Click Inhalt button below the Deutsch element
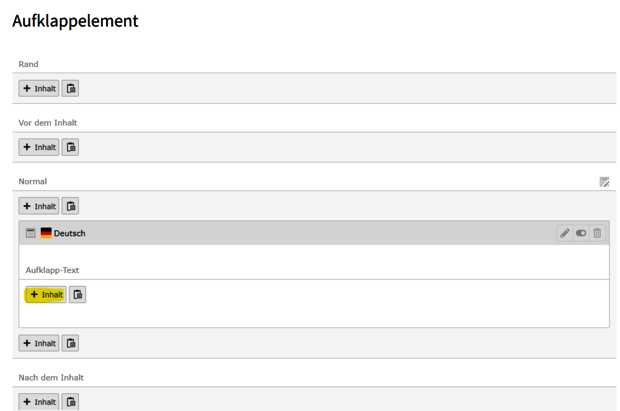Image resolution: width=620 pixels, height=411 pixels. click(x=40, y=344)
